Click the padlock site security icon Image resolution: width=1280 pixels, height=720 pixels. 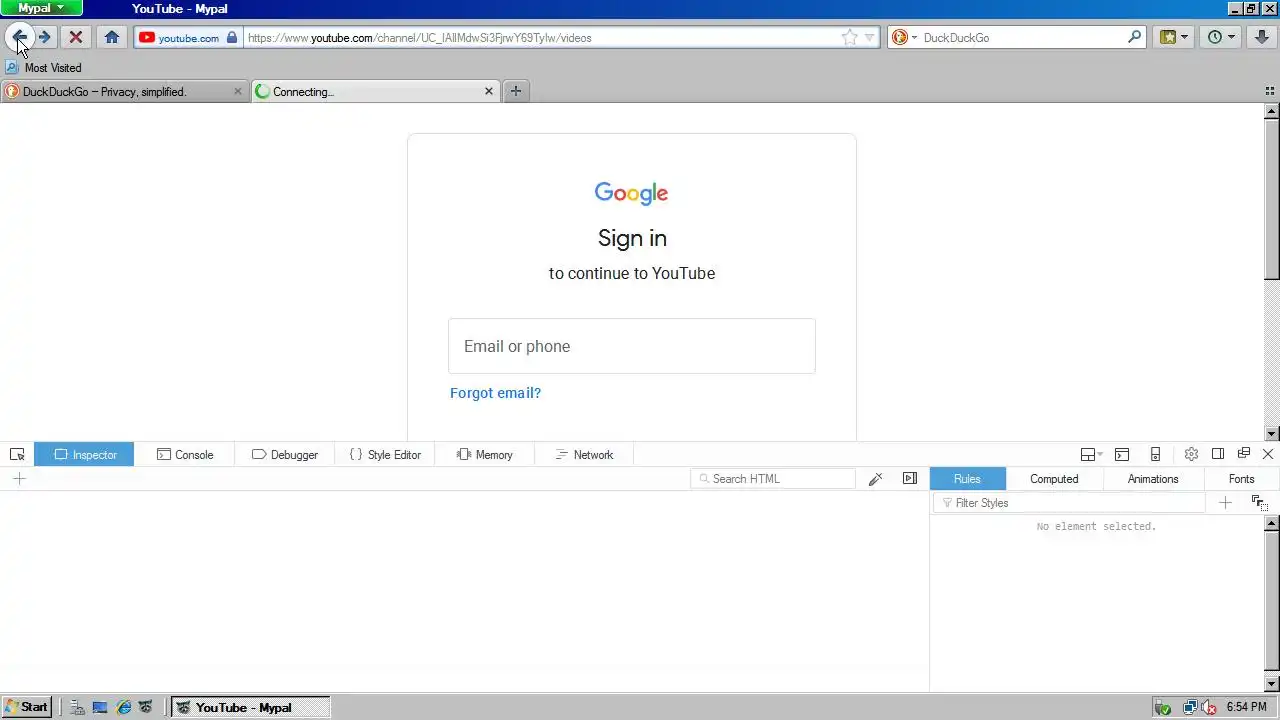(x=232, y=37)
